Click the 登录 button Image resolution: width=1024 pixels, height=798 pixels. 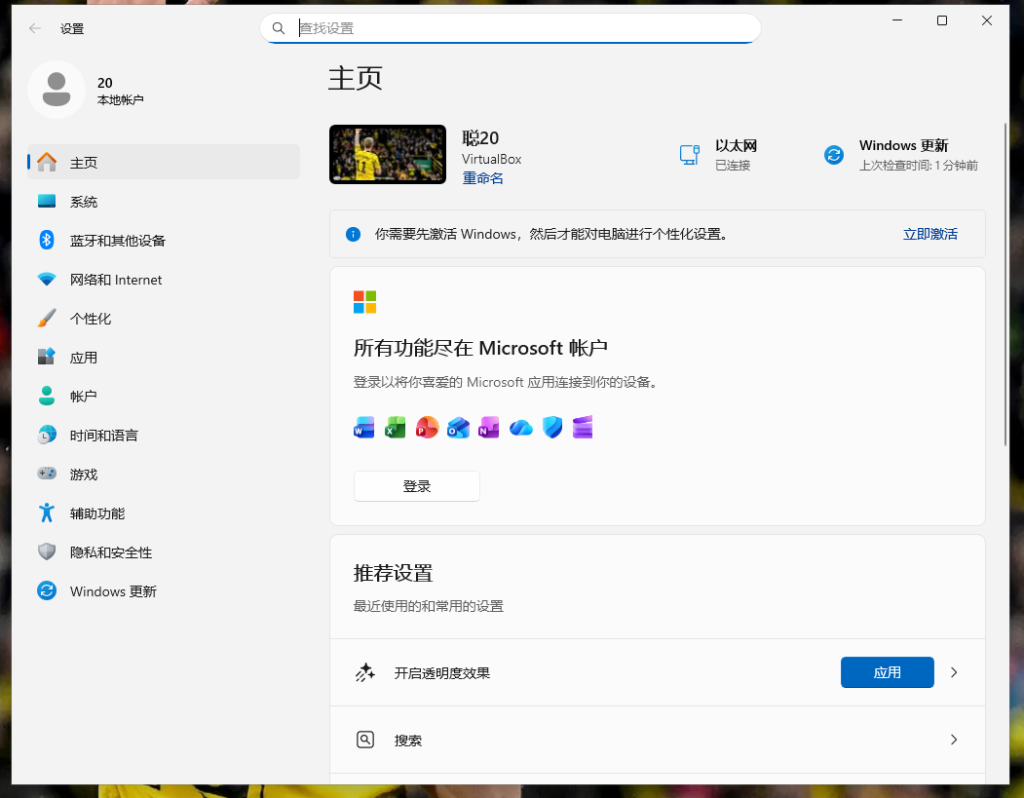417,486
